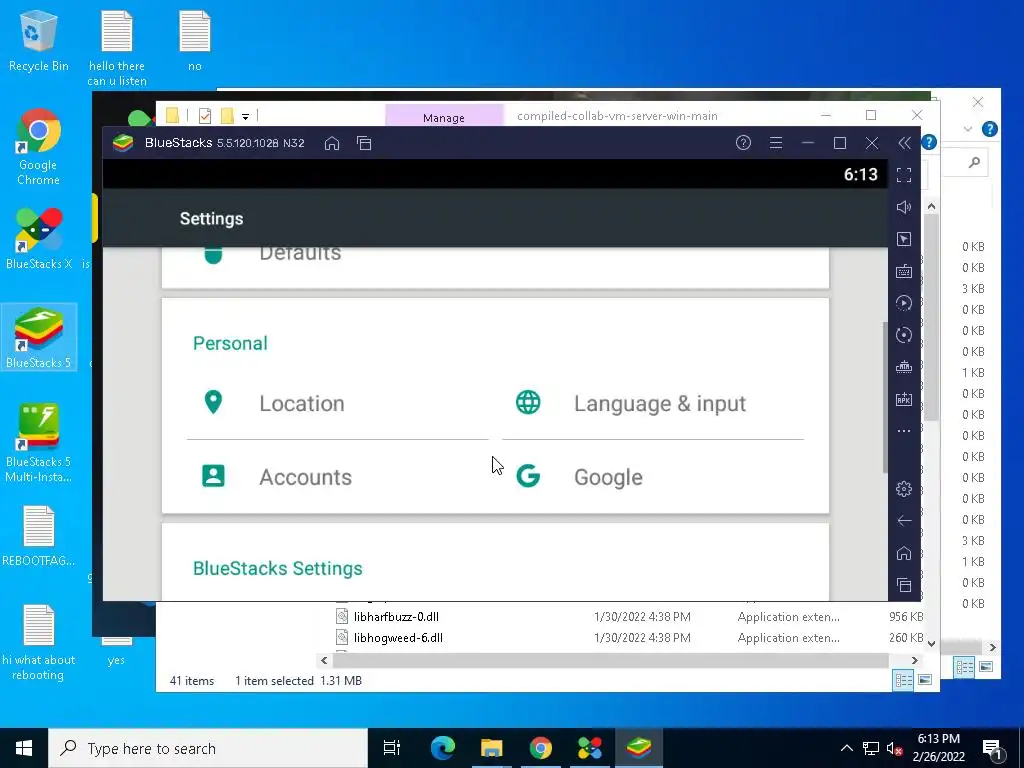The image size is (1024, 768).
Task: Open Language & input settings
Action: (653, 403)
